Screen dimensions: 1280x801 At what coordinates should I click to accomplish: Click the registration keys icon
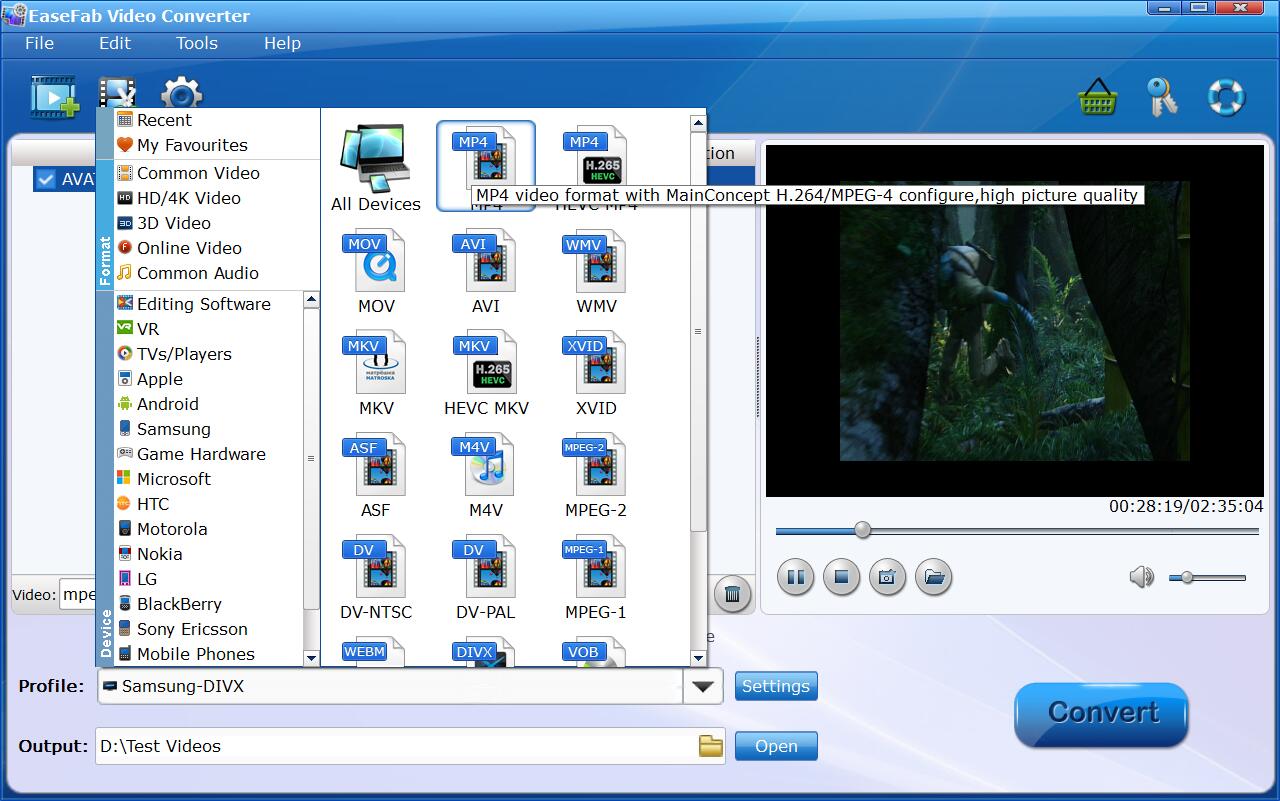point(1161,97)
